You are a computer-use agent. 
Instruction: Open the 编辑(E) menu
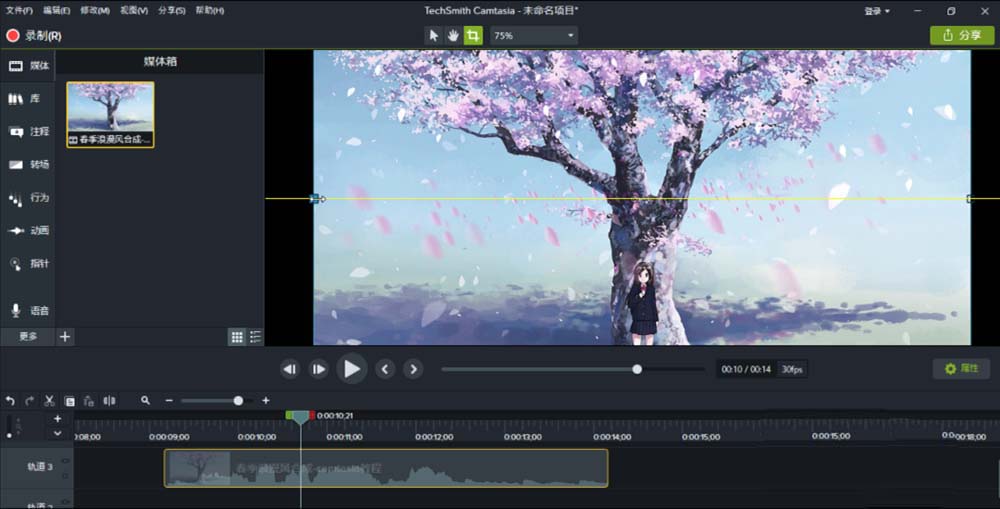click(57, 10)
